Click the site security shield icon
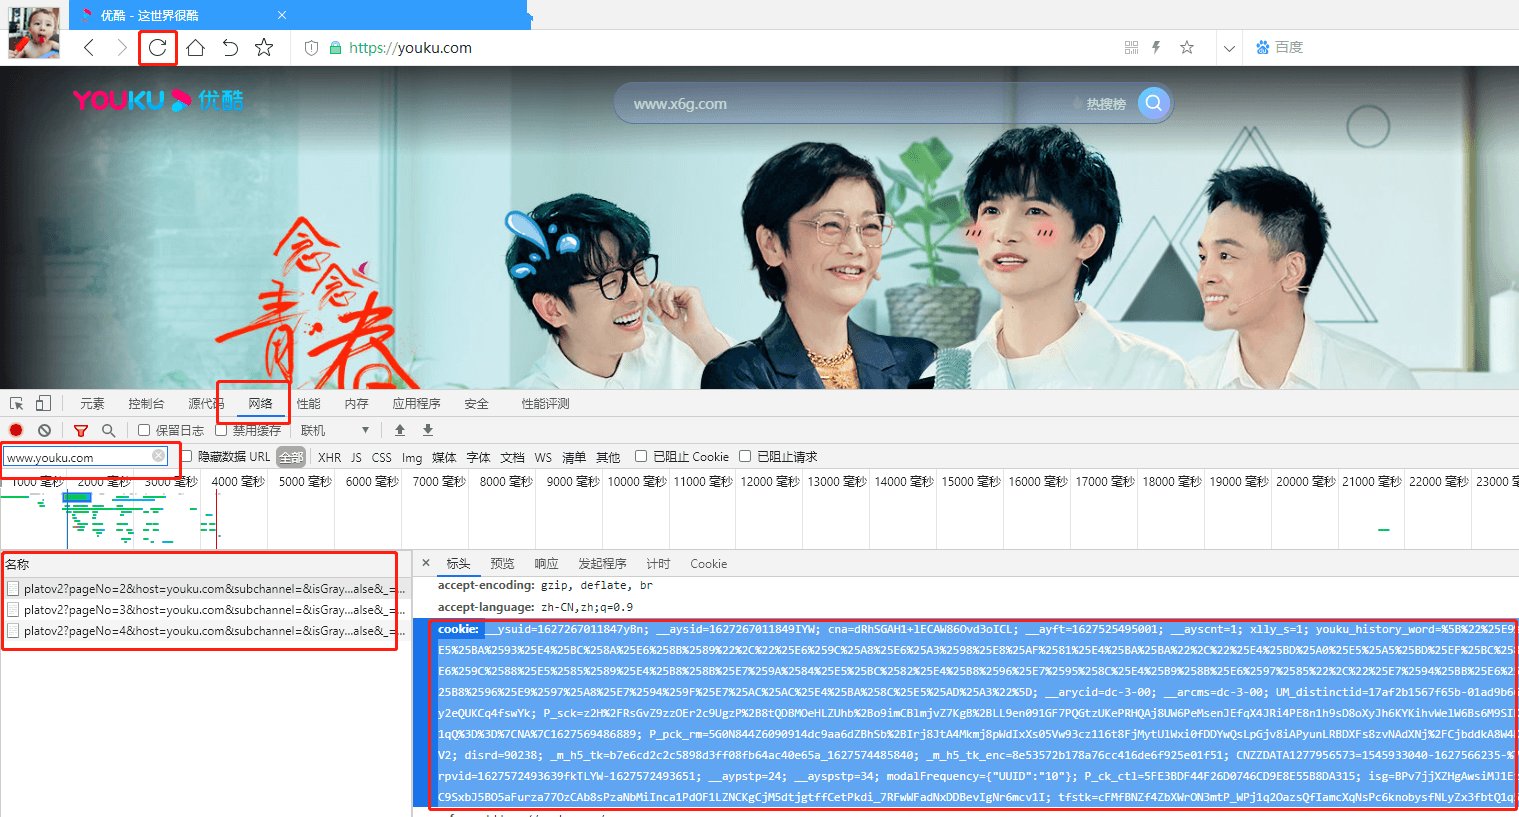Viewport: 1519px width, 817px height. tap(311, 48)
